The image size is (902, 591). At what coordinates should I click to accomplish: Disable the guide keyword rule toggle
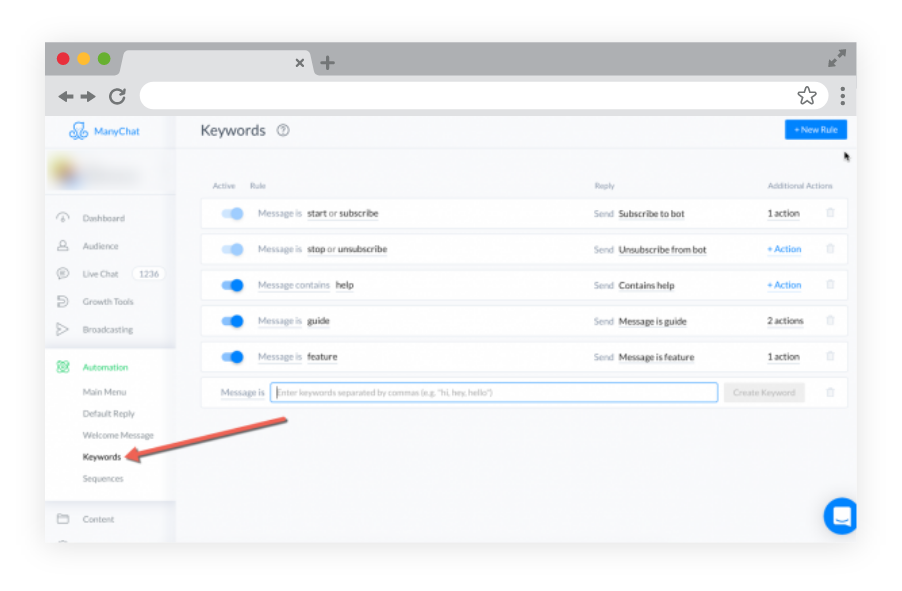232,321
